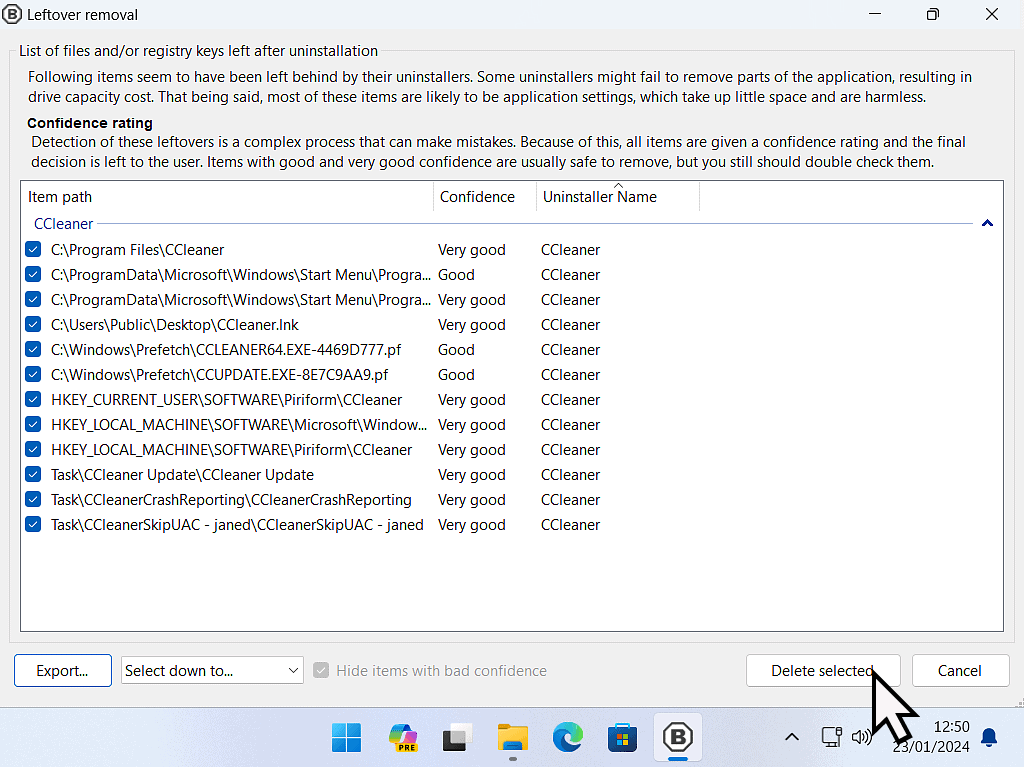The image size is (1024, 767).
Task: Click the volume speaker tray icon
Action: click(860, 738)
